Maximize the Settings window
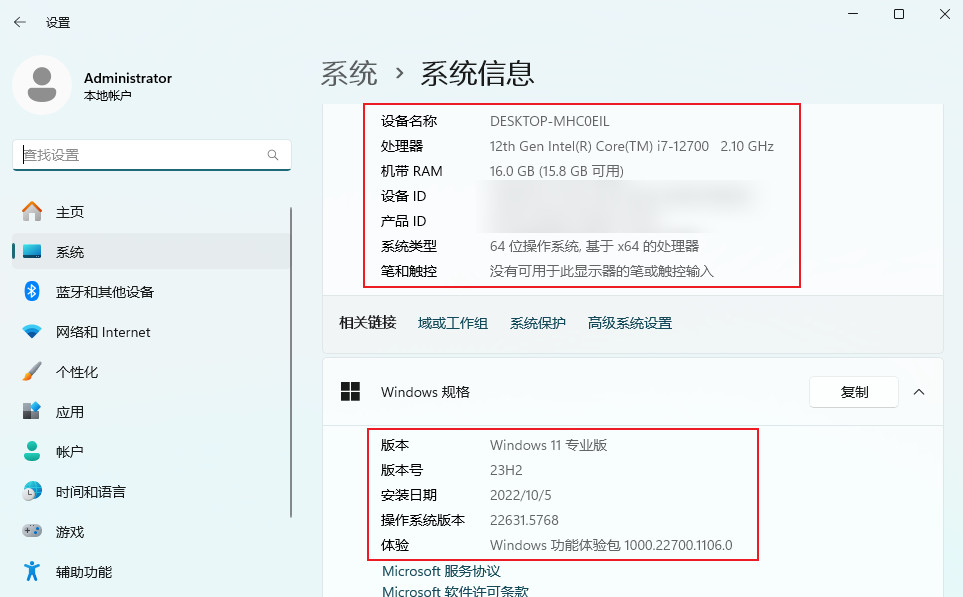Viewport: 963px width, 597px height. pos(899,14)
